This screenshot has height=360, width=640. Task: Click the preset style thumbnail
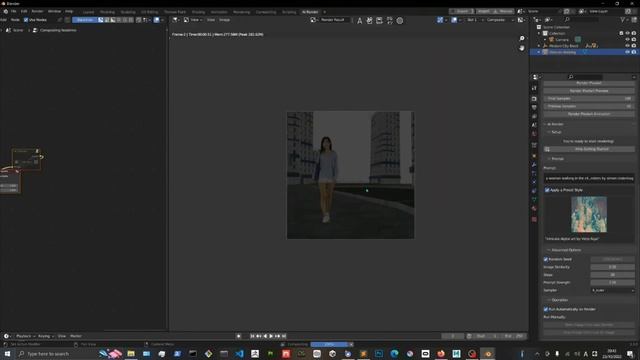pyautogui.click(x=589, y=214)
